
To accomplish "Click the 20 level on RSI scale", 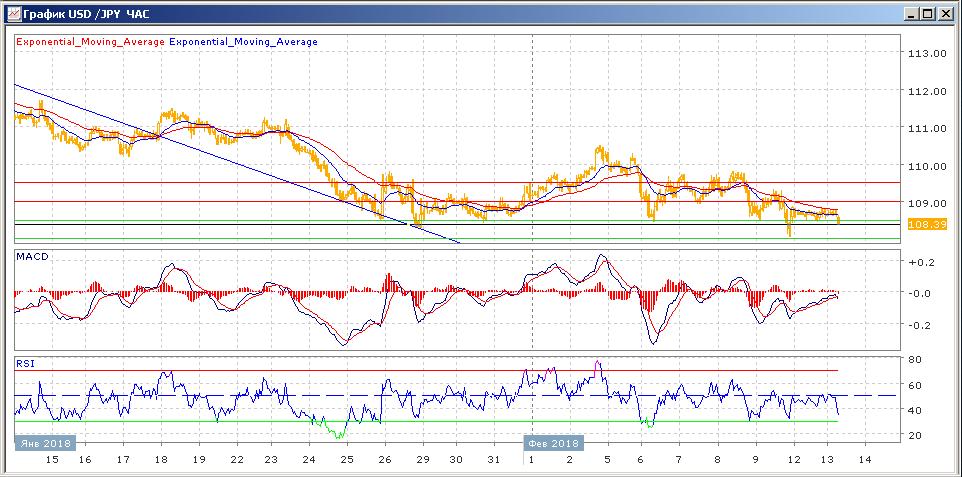I will click(914, 435).
